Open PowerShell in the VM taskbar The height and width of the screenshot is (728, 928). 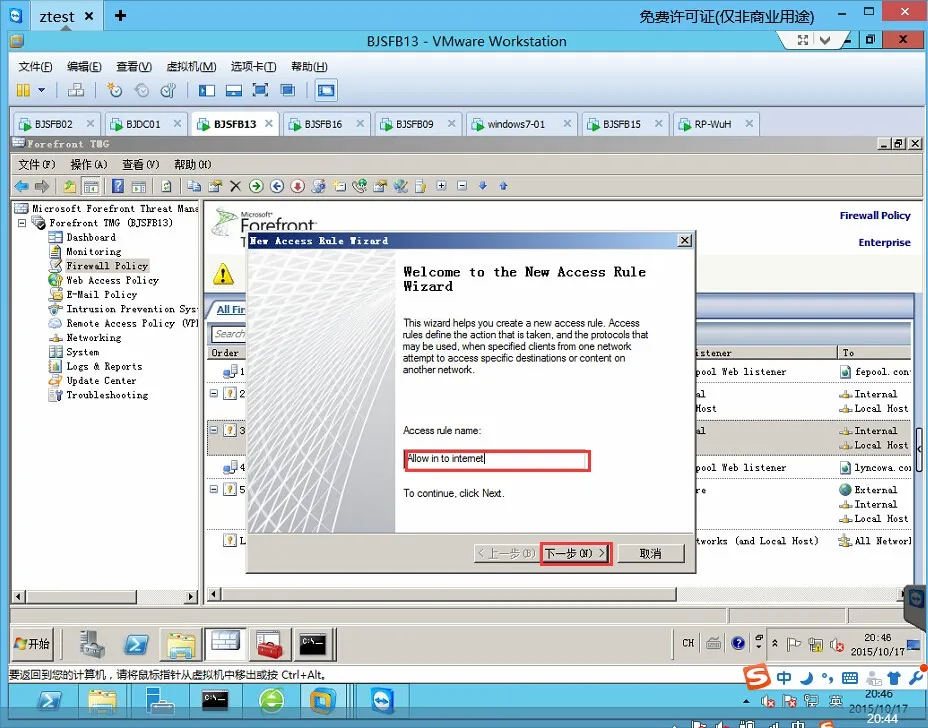(136, 645)
